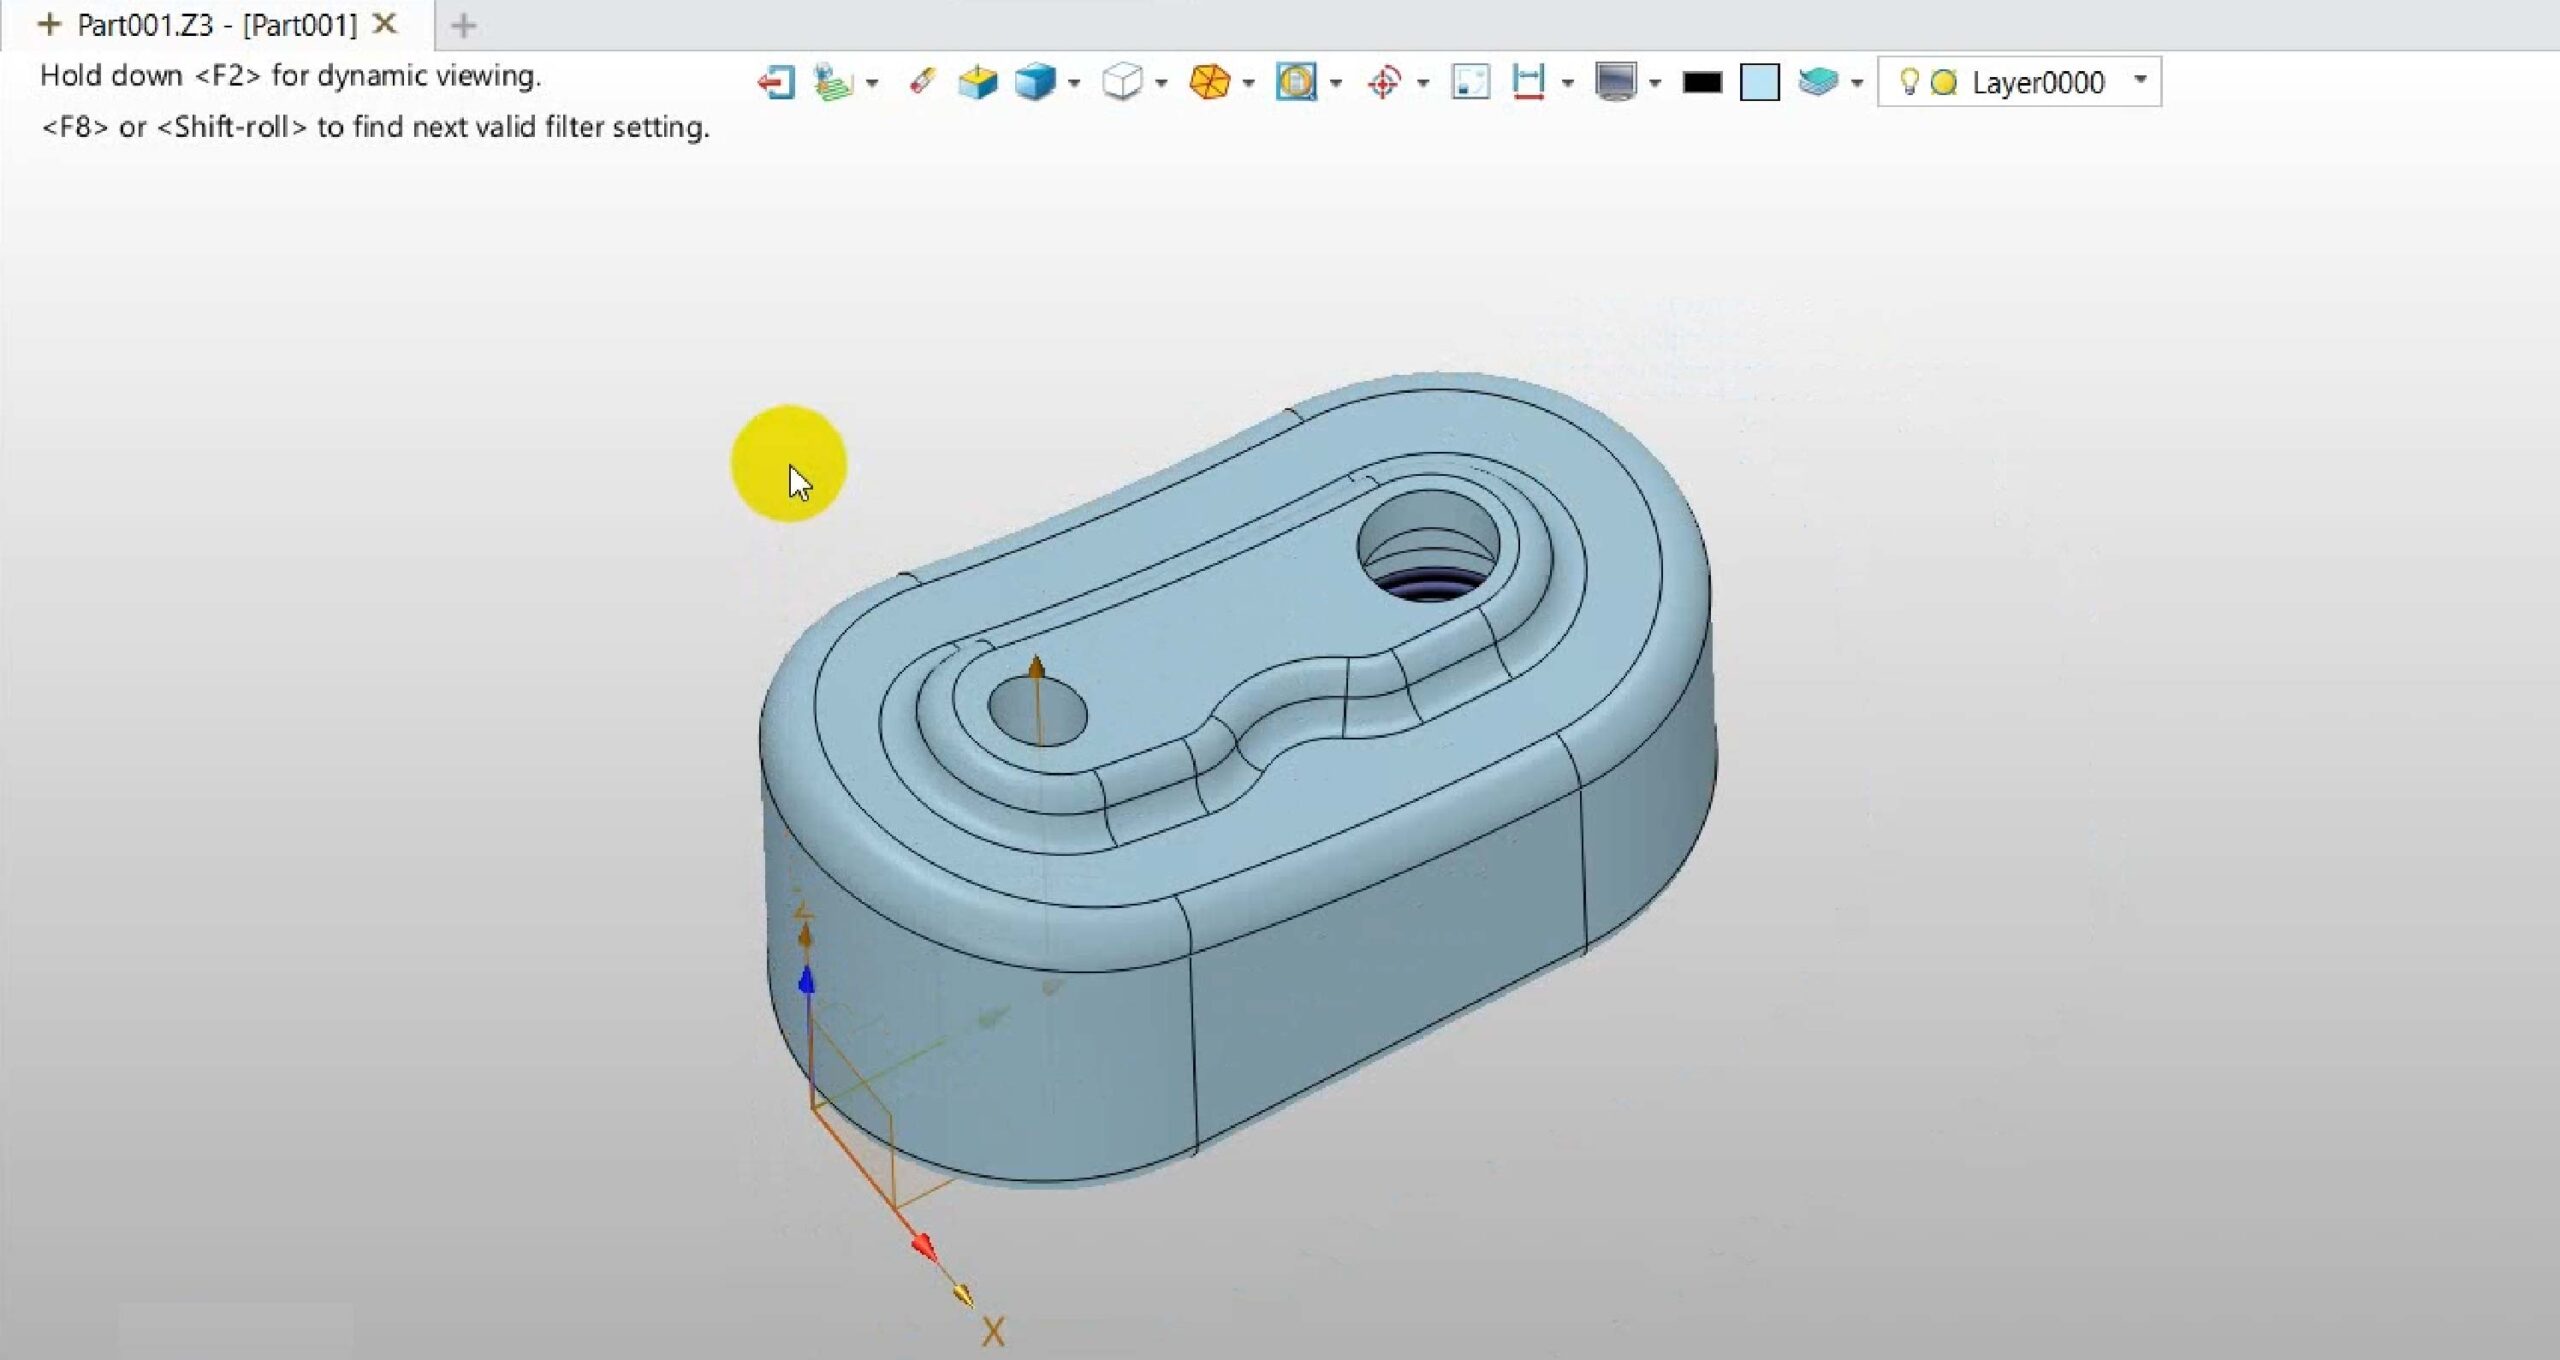Toggle the layer light bulb visibility
Image resolution: width=2560 pixels, height=1360 pixels.
tap(1908, 82)
